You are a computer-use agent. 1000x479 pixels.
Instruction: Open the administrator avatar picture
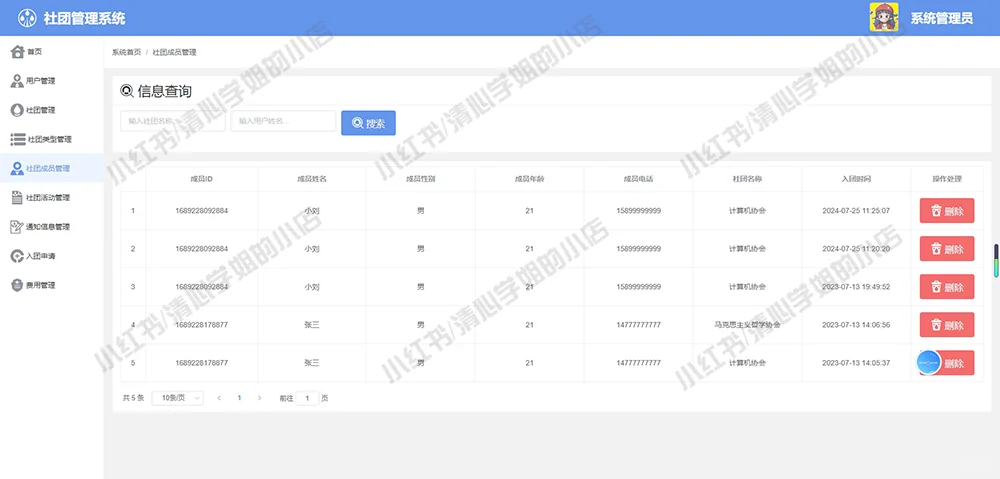pyautogui.click(x=884, y=17)
